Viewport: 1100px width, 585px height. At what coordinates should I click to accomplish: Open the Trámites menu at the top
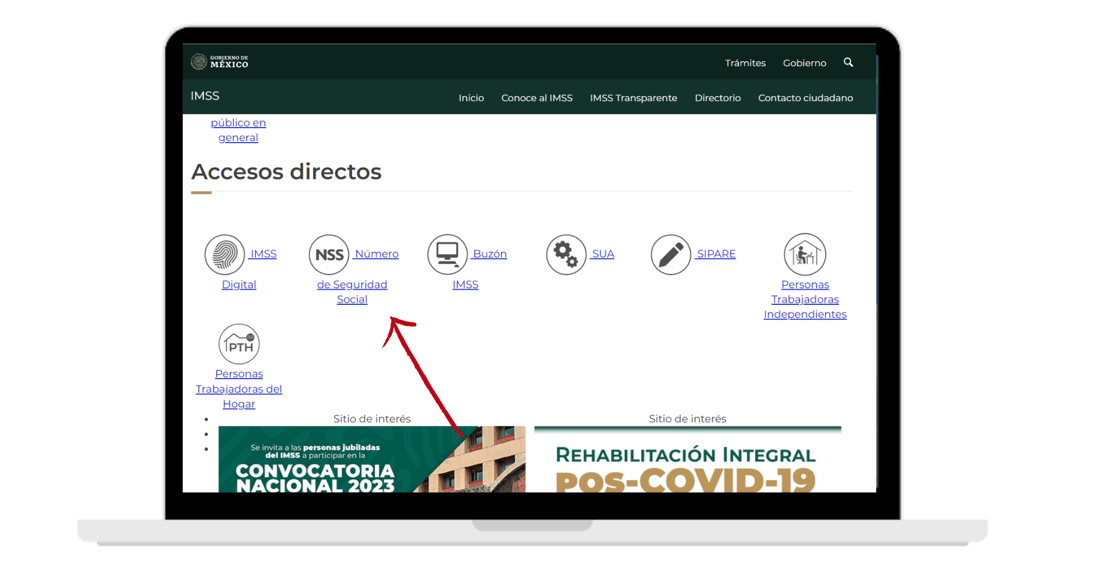[745, 62]
